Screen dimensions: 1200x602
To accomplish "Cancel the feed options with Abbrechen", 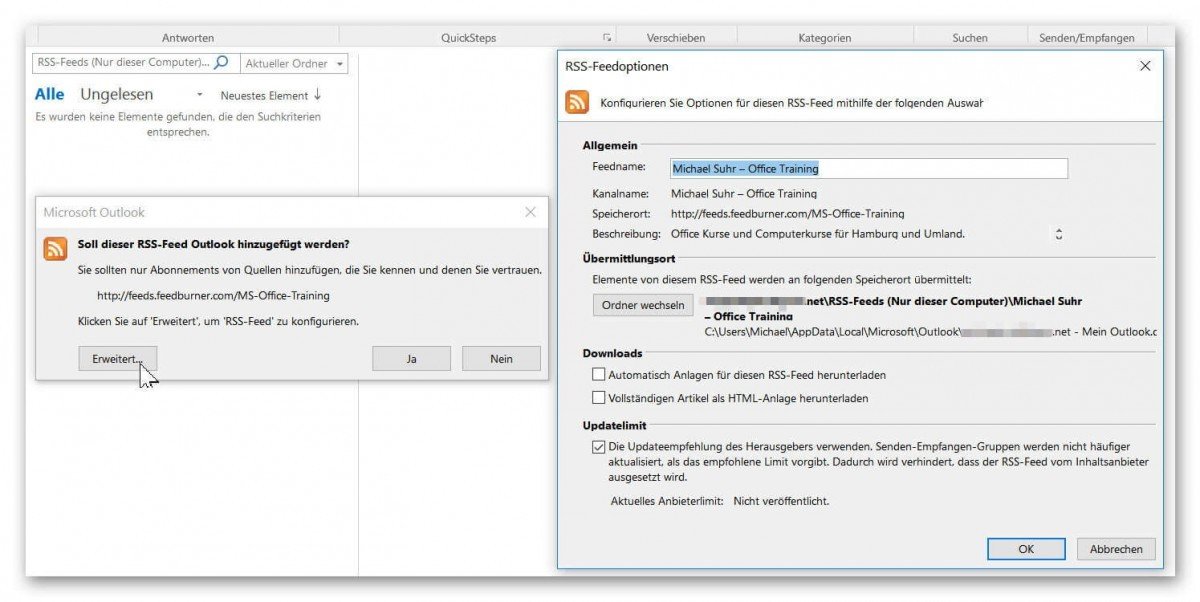I will pos(1115,548).
